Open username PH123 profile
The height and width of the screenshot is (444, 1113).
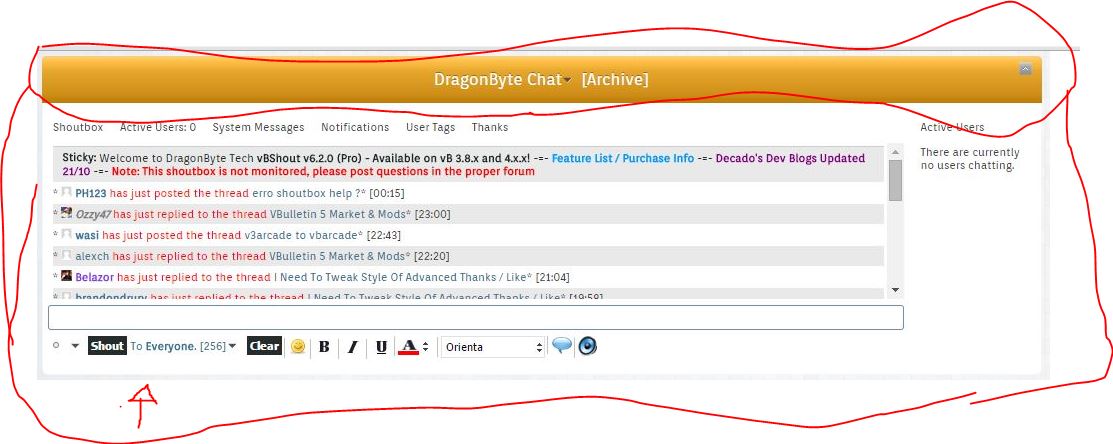[x=91, y=193]
